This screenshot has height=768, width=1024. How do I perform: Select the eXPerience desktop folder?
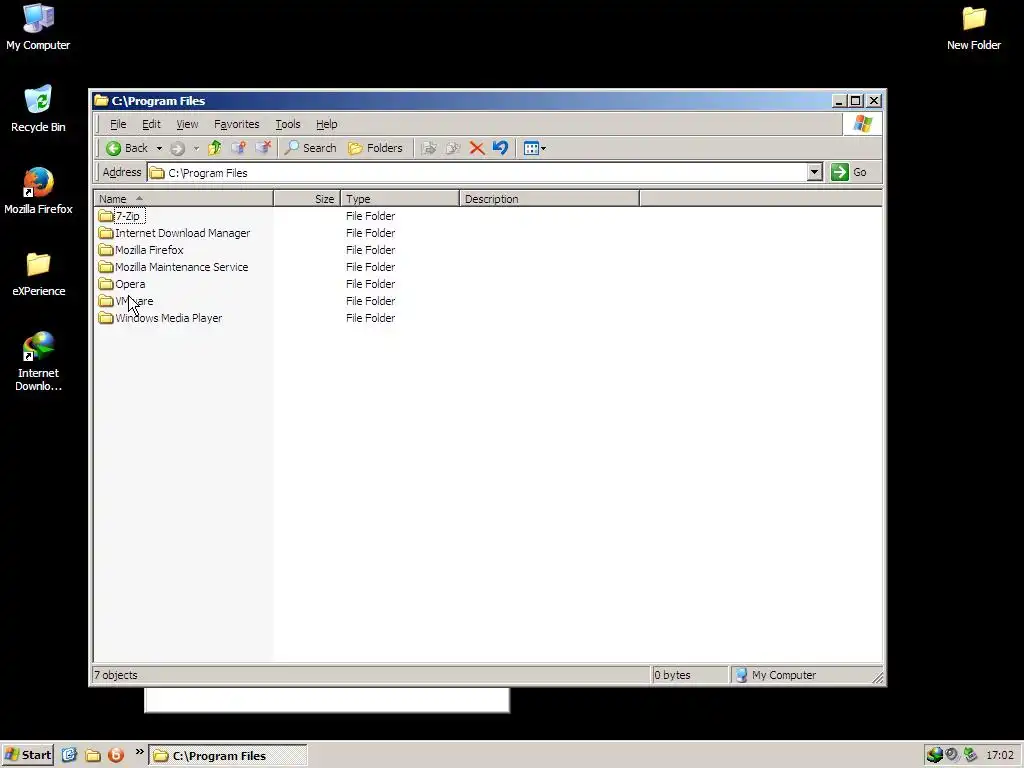[38, 274]
